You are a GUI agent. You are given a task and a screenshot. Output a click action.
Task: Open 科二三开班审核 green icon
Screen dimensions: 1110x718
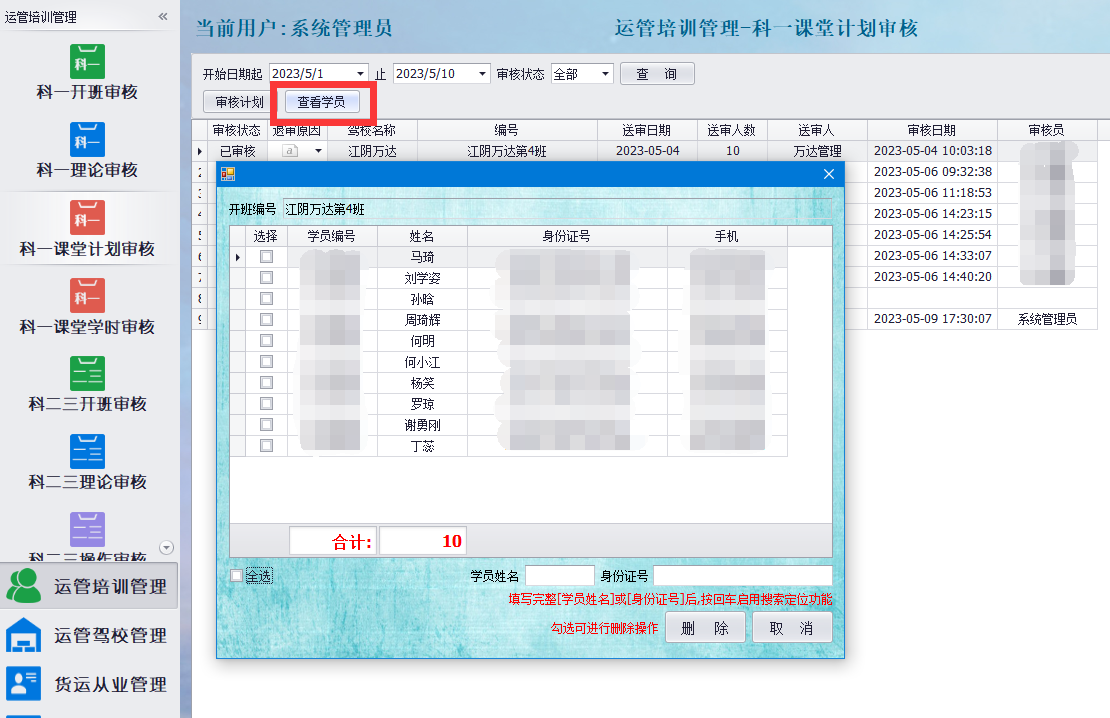pyautogui.click(x=87, y=374)
